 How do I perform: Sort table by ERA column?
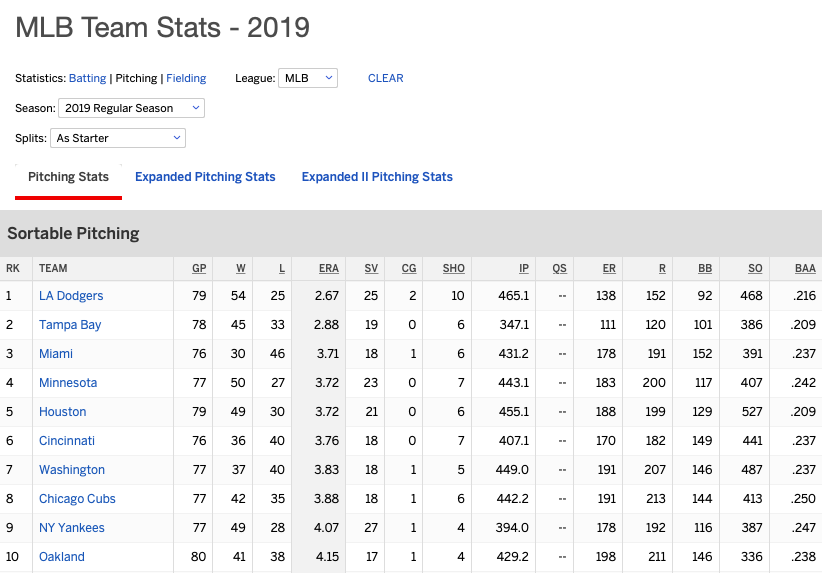(x=329, y=268)
